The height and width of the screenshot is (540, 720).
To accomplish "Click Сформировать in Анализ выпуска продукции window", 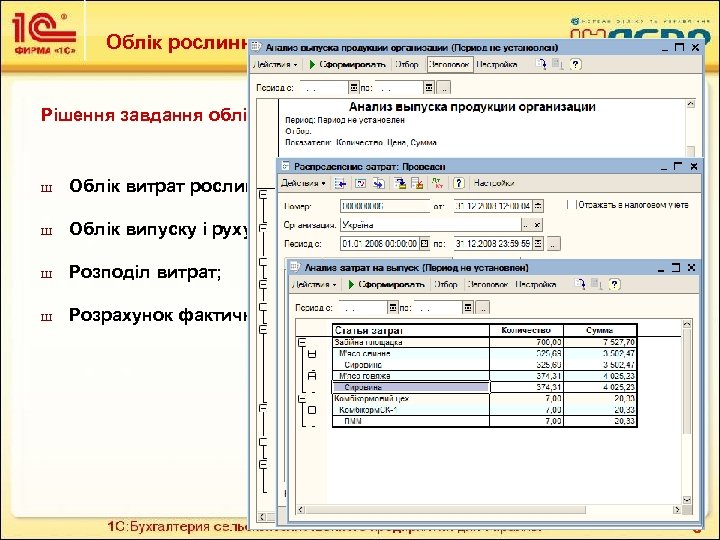I will pos(348,65).
